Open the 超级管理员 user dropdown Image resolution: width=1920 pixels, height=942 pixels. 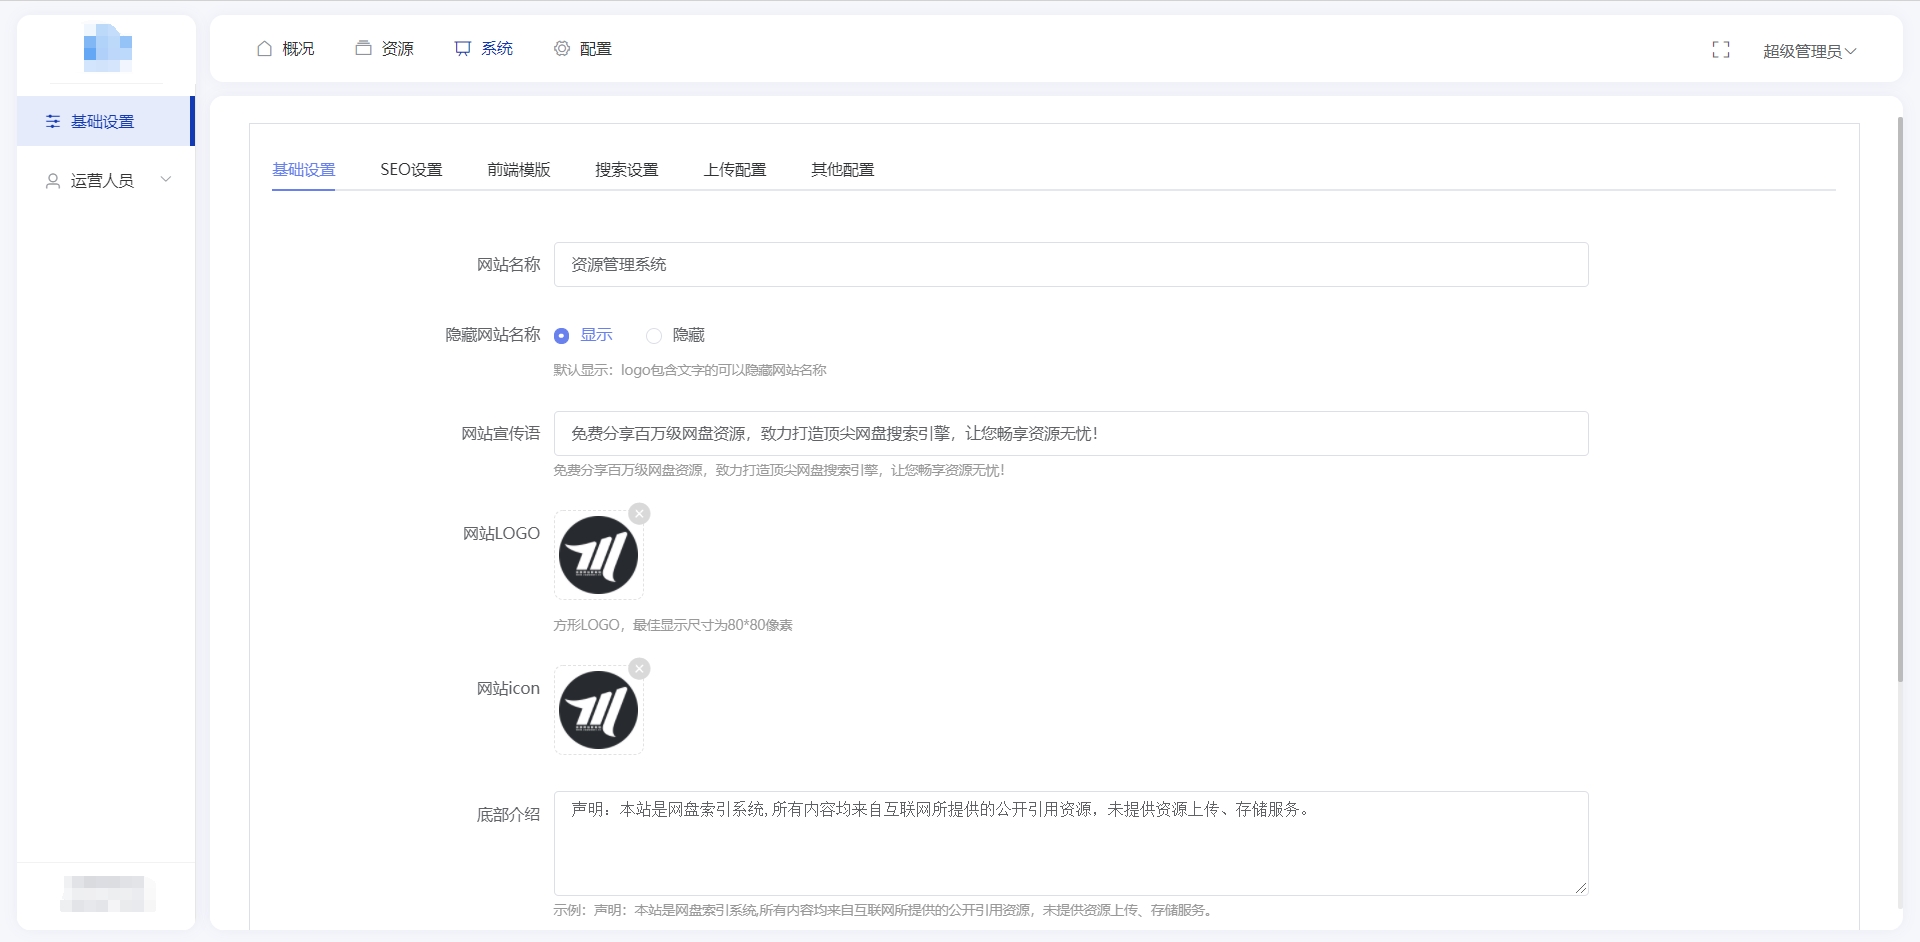1808,51
